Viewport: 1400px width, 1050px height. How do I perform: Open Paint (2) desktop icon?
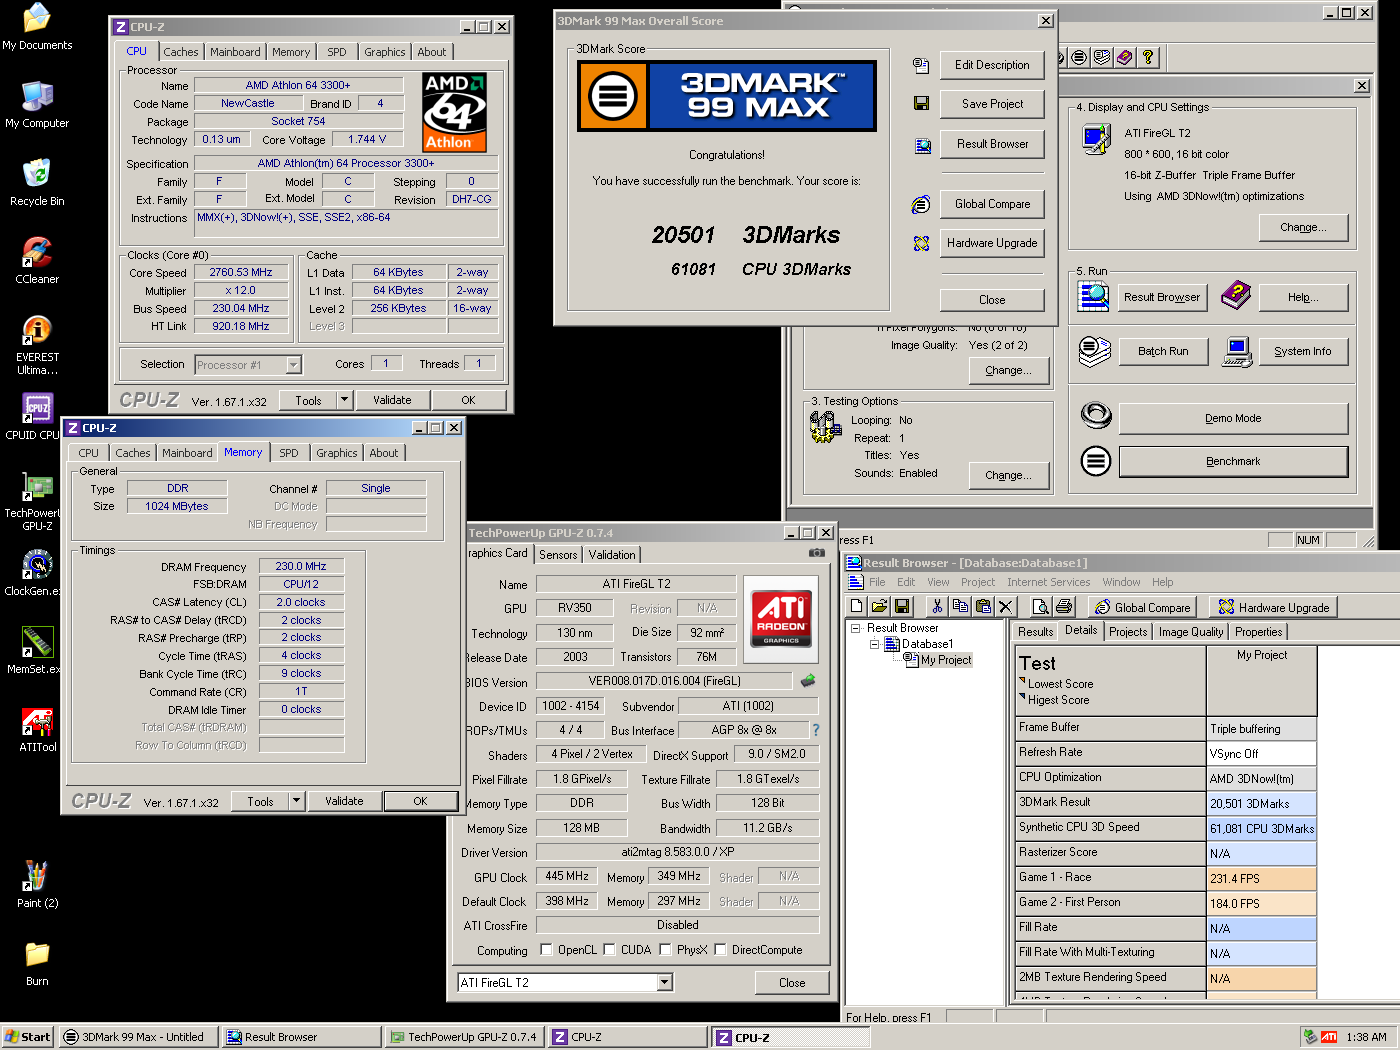[x=37, y=885]
